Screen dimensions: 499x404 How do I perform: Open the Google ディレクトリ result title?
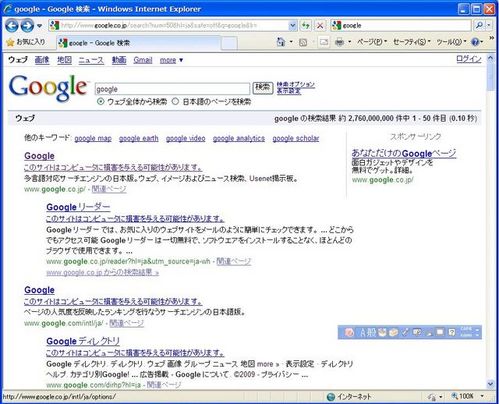[83, 341]
